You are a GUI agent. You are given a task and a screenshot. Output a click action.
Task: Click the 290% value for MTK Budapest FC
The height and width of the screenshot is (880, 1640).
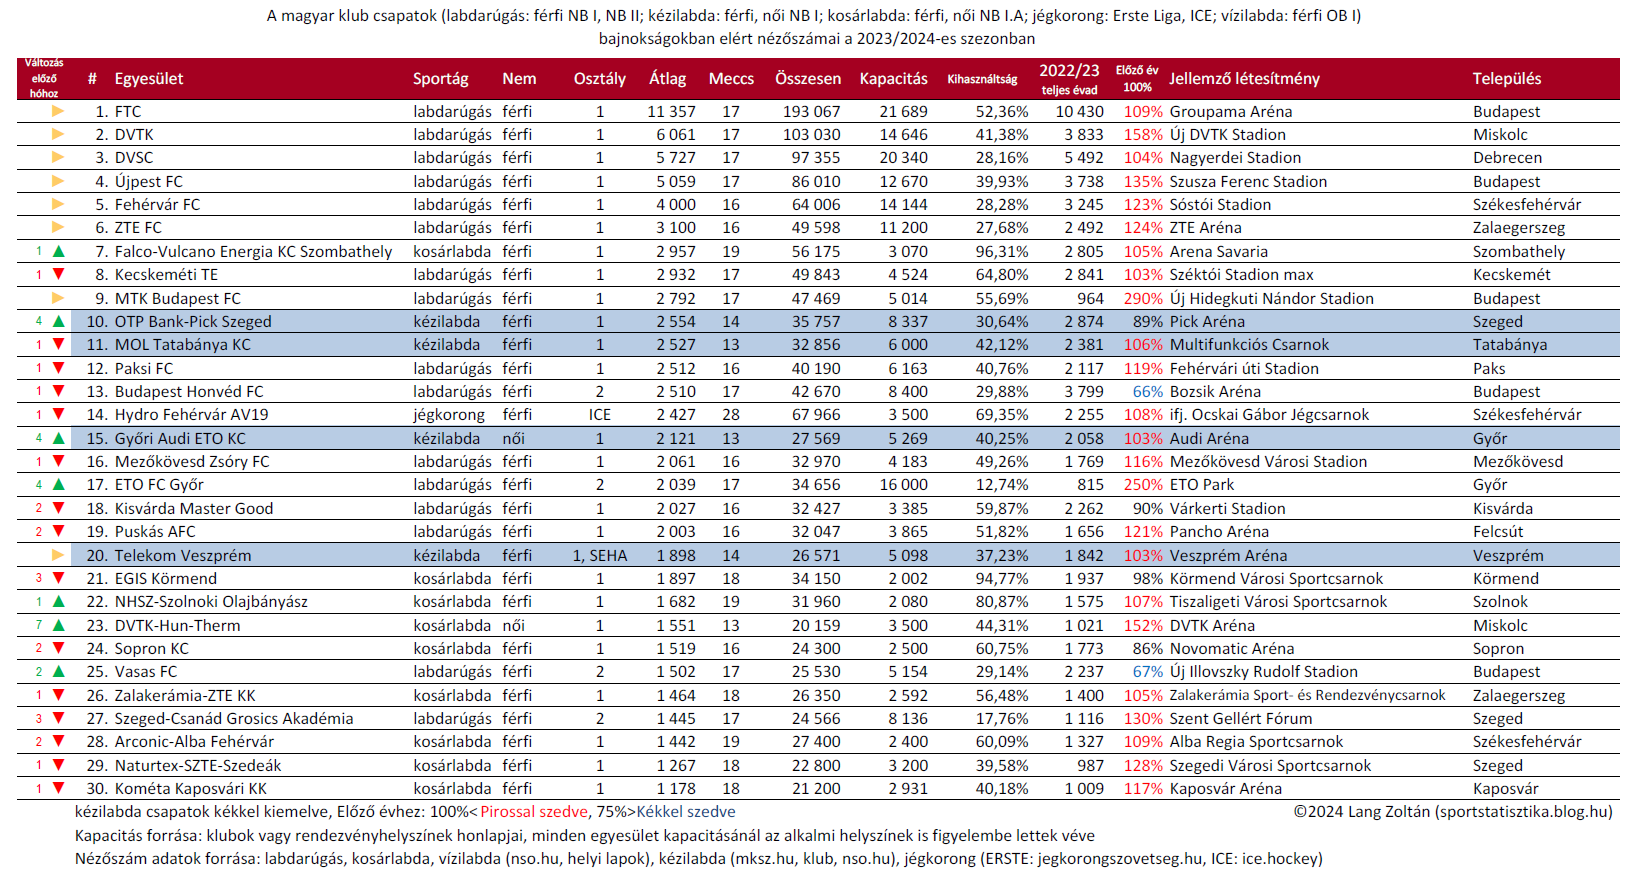[x=1143, y=298]
